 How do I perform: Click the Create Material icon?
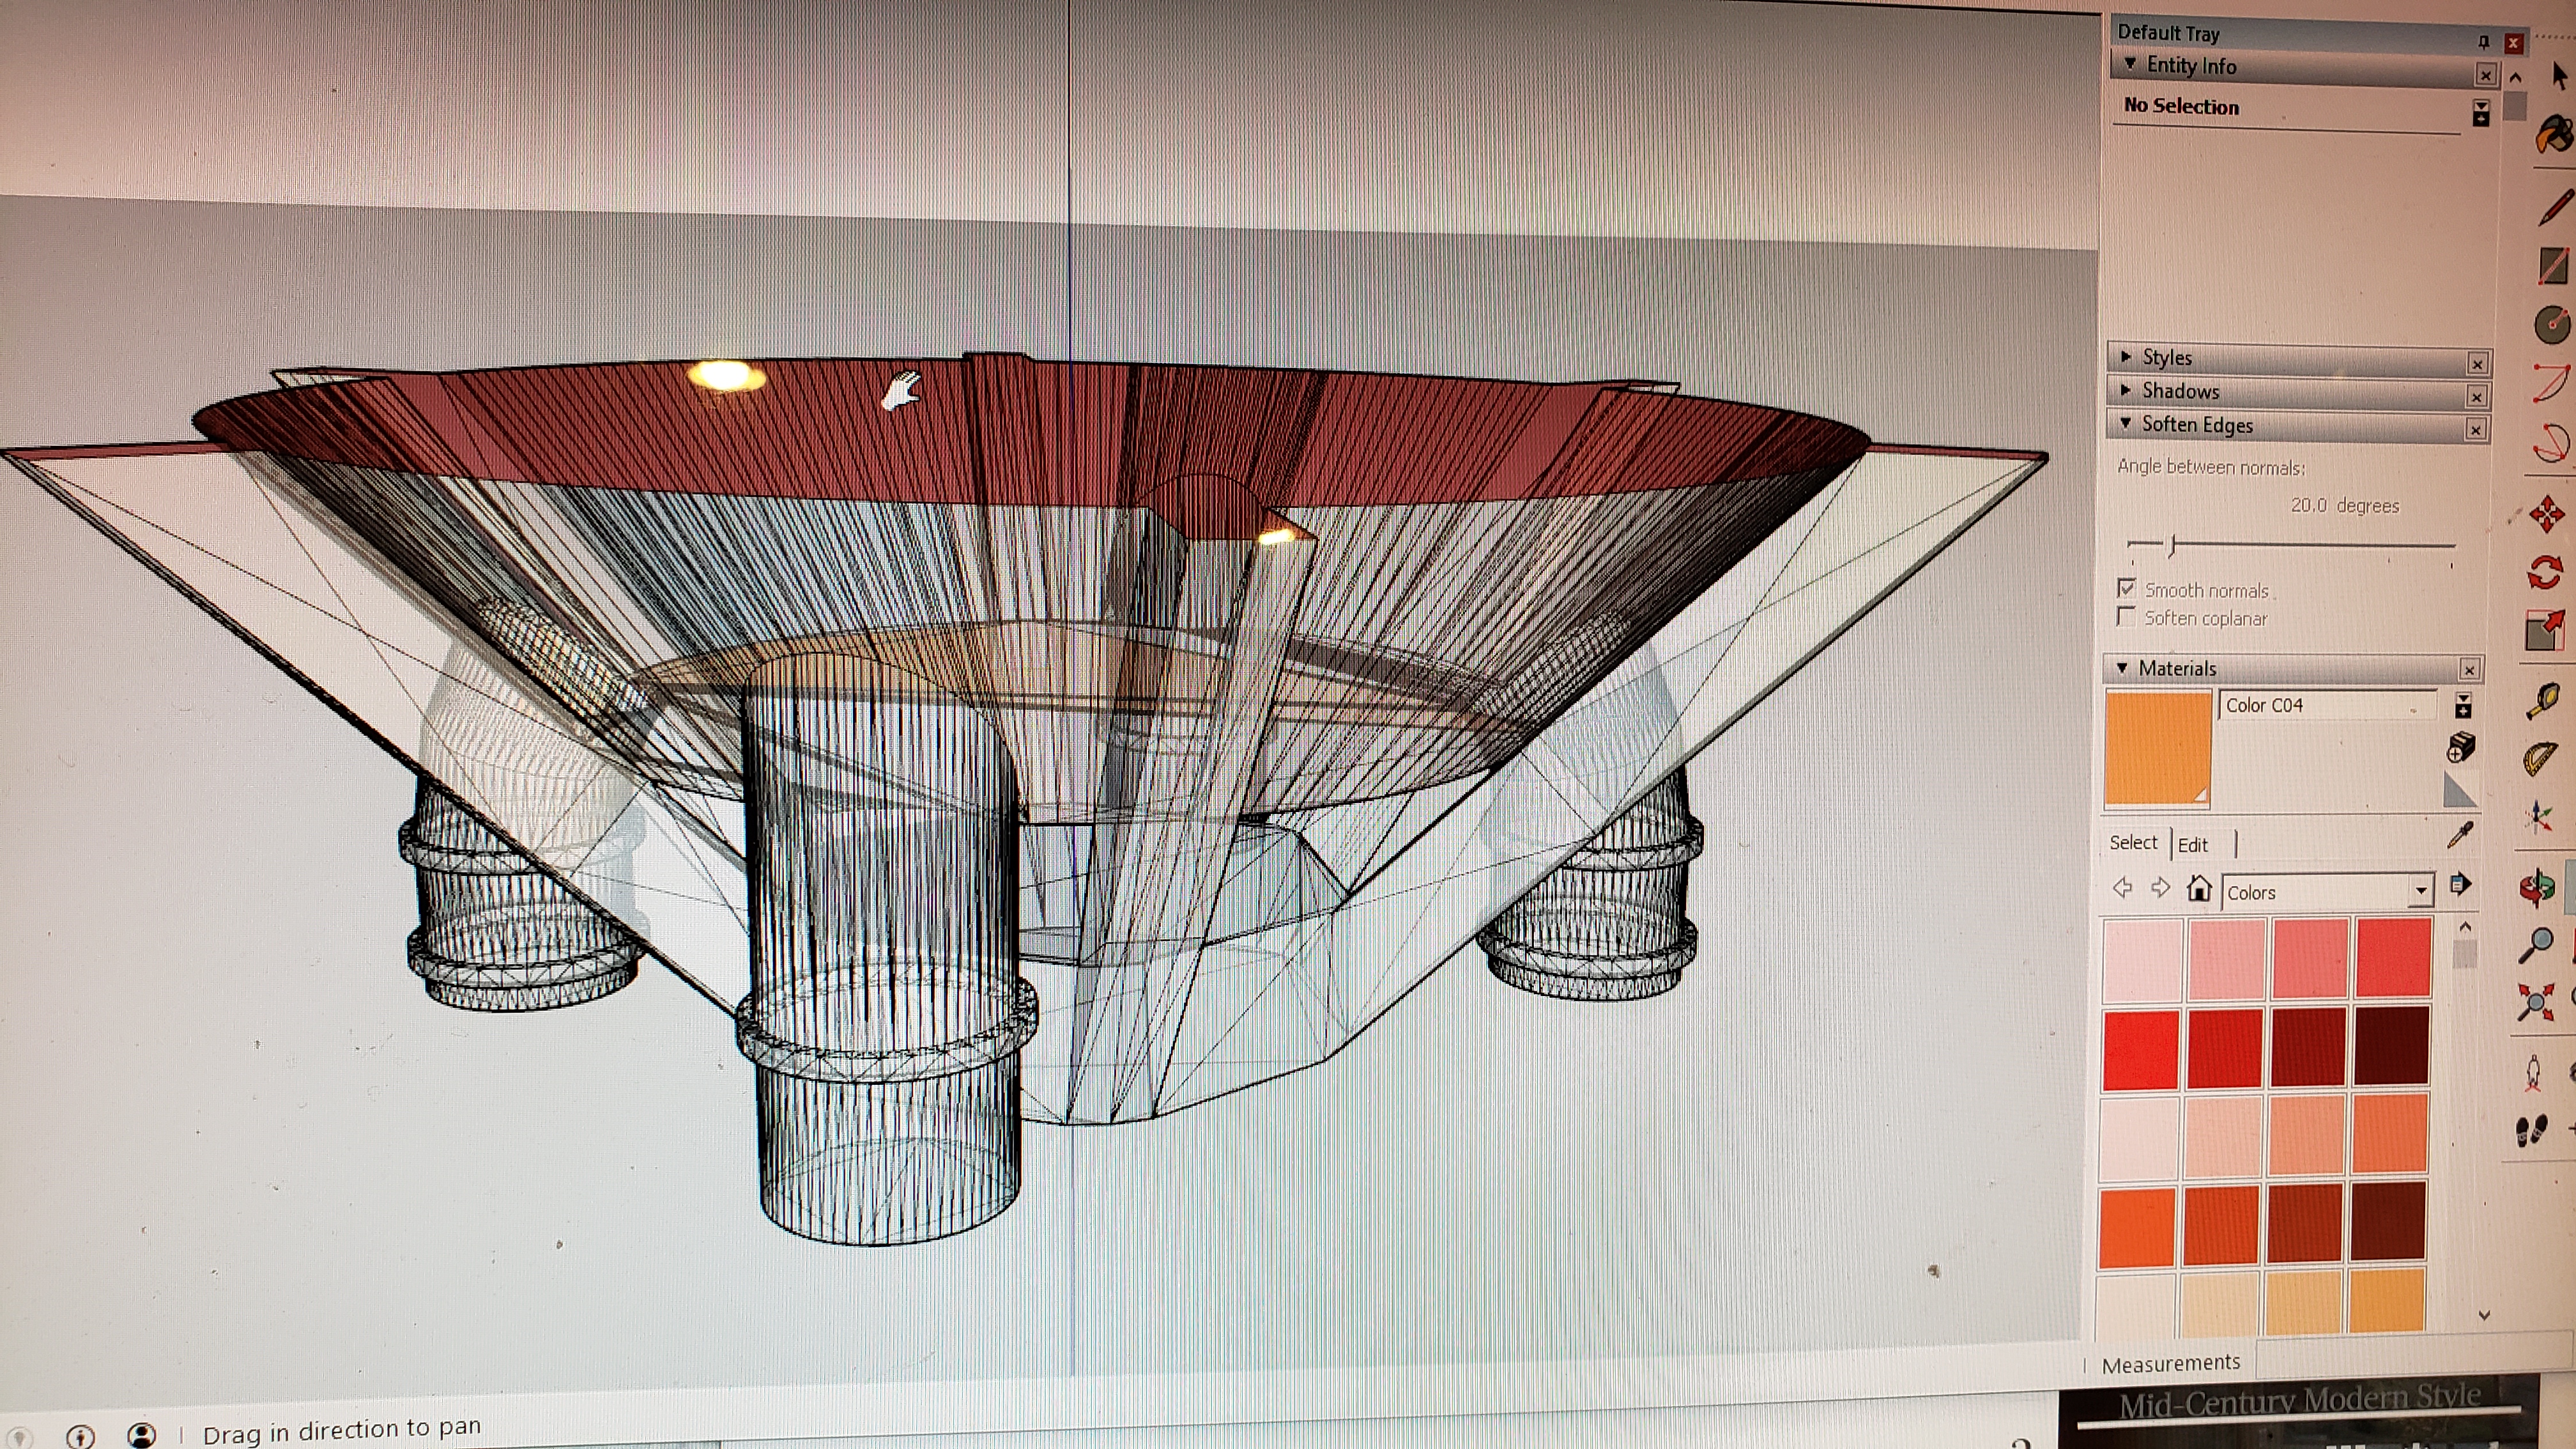(x=2461, y=747)
